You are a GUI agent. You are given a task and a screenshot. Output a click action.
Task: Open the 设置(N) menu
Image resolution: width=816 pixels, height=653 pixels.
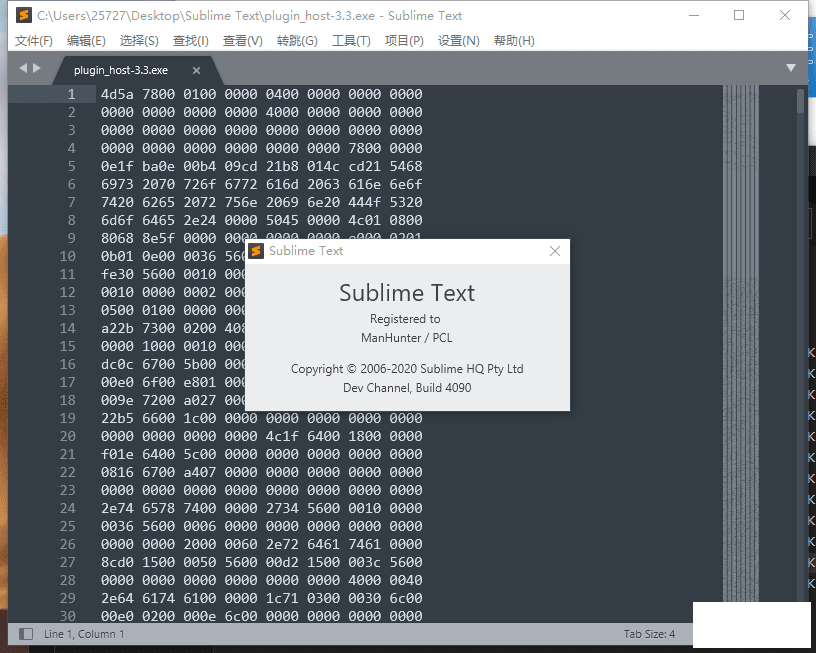pos(458,41)
